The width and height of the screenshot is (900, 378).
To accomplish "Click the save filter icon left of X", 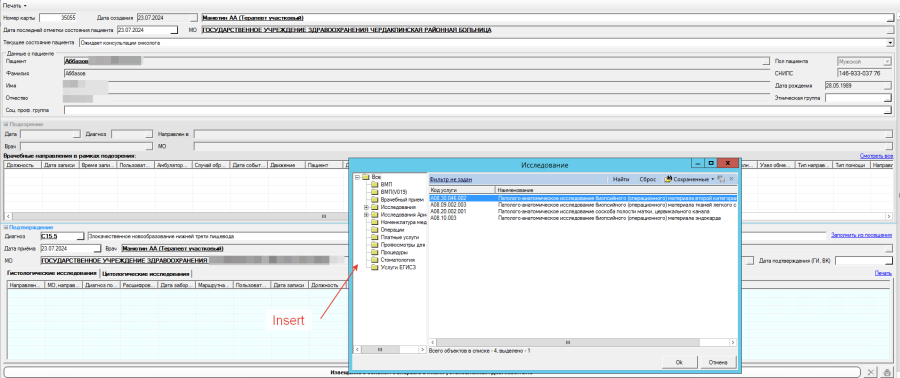I will click(721, 179).
